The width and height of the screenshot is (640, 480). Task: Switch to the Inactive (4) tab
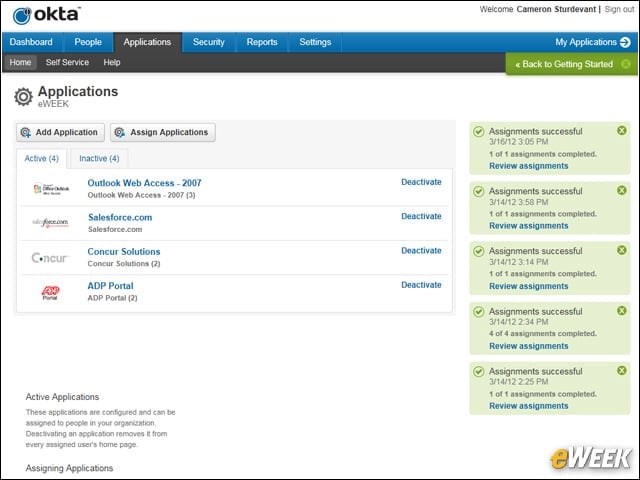pos(99,158)
